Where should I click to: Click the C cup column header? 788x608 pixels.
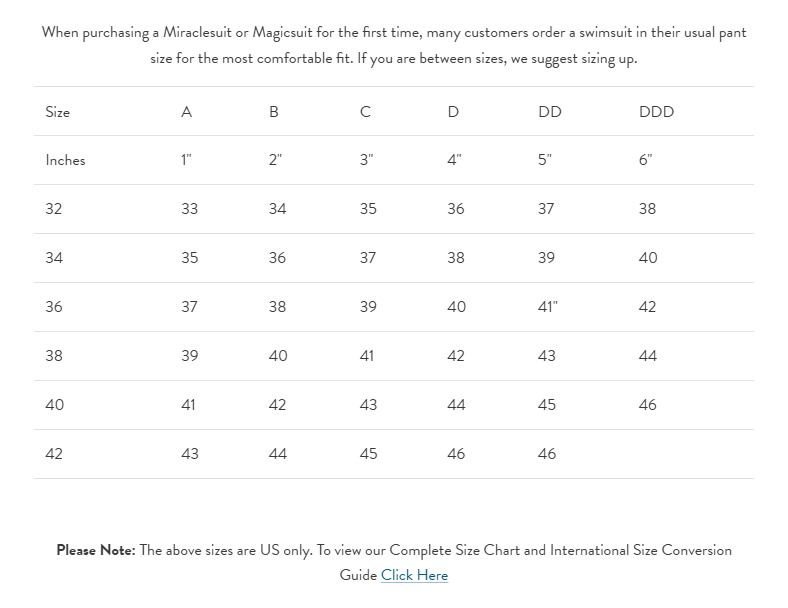(365, 112)
